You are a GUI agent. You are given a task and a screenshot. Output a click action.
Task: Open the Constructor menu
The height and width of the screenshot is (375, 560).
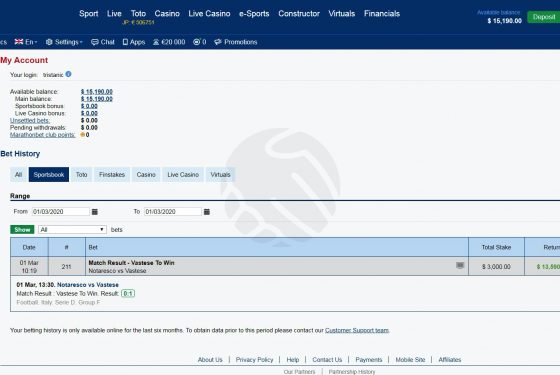point(299,14)
